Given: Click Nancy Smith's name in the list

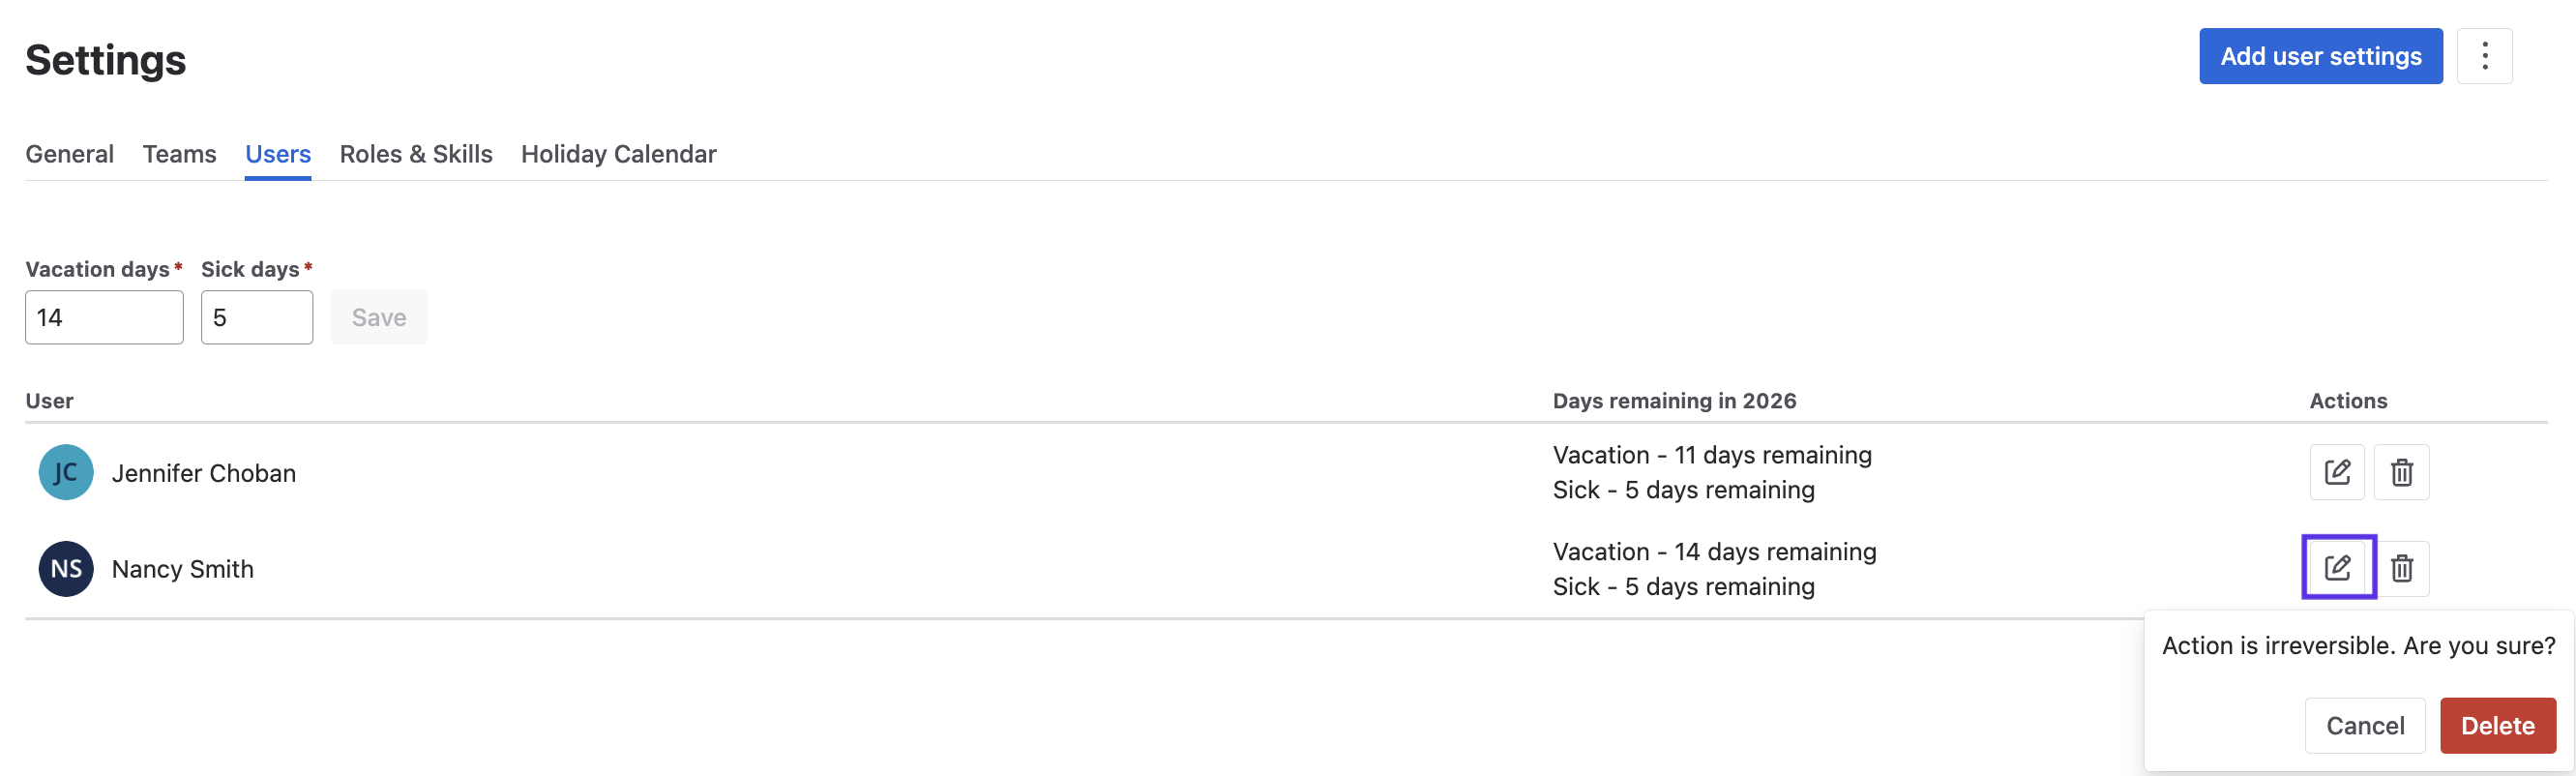Looking at the screenshot, I should point(183,569).
